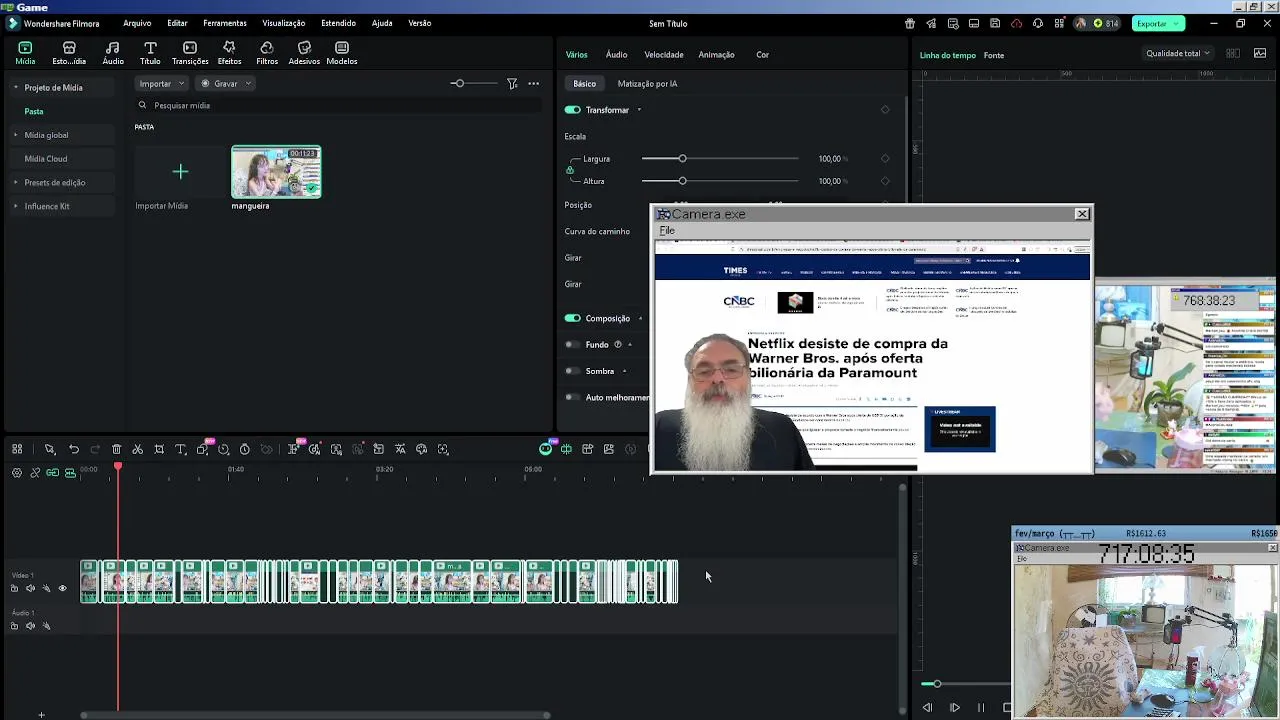Image resolution: width=1280 pixels, height=720 pixels.
Task: Expand the Projeto de Mídia tree item
Action: click(x=16, y=88)
